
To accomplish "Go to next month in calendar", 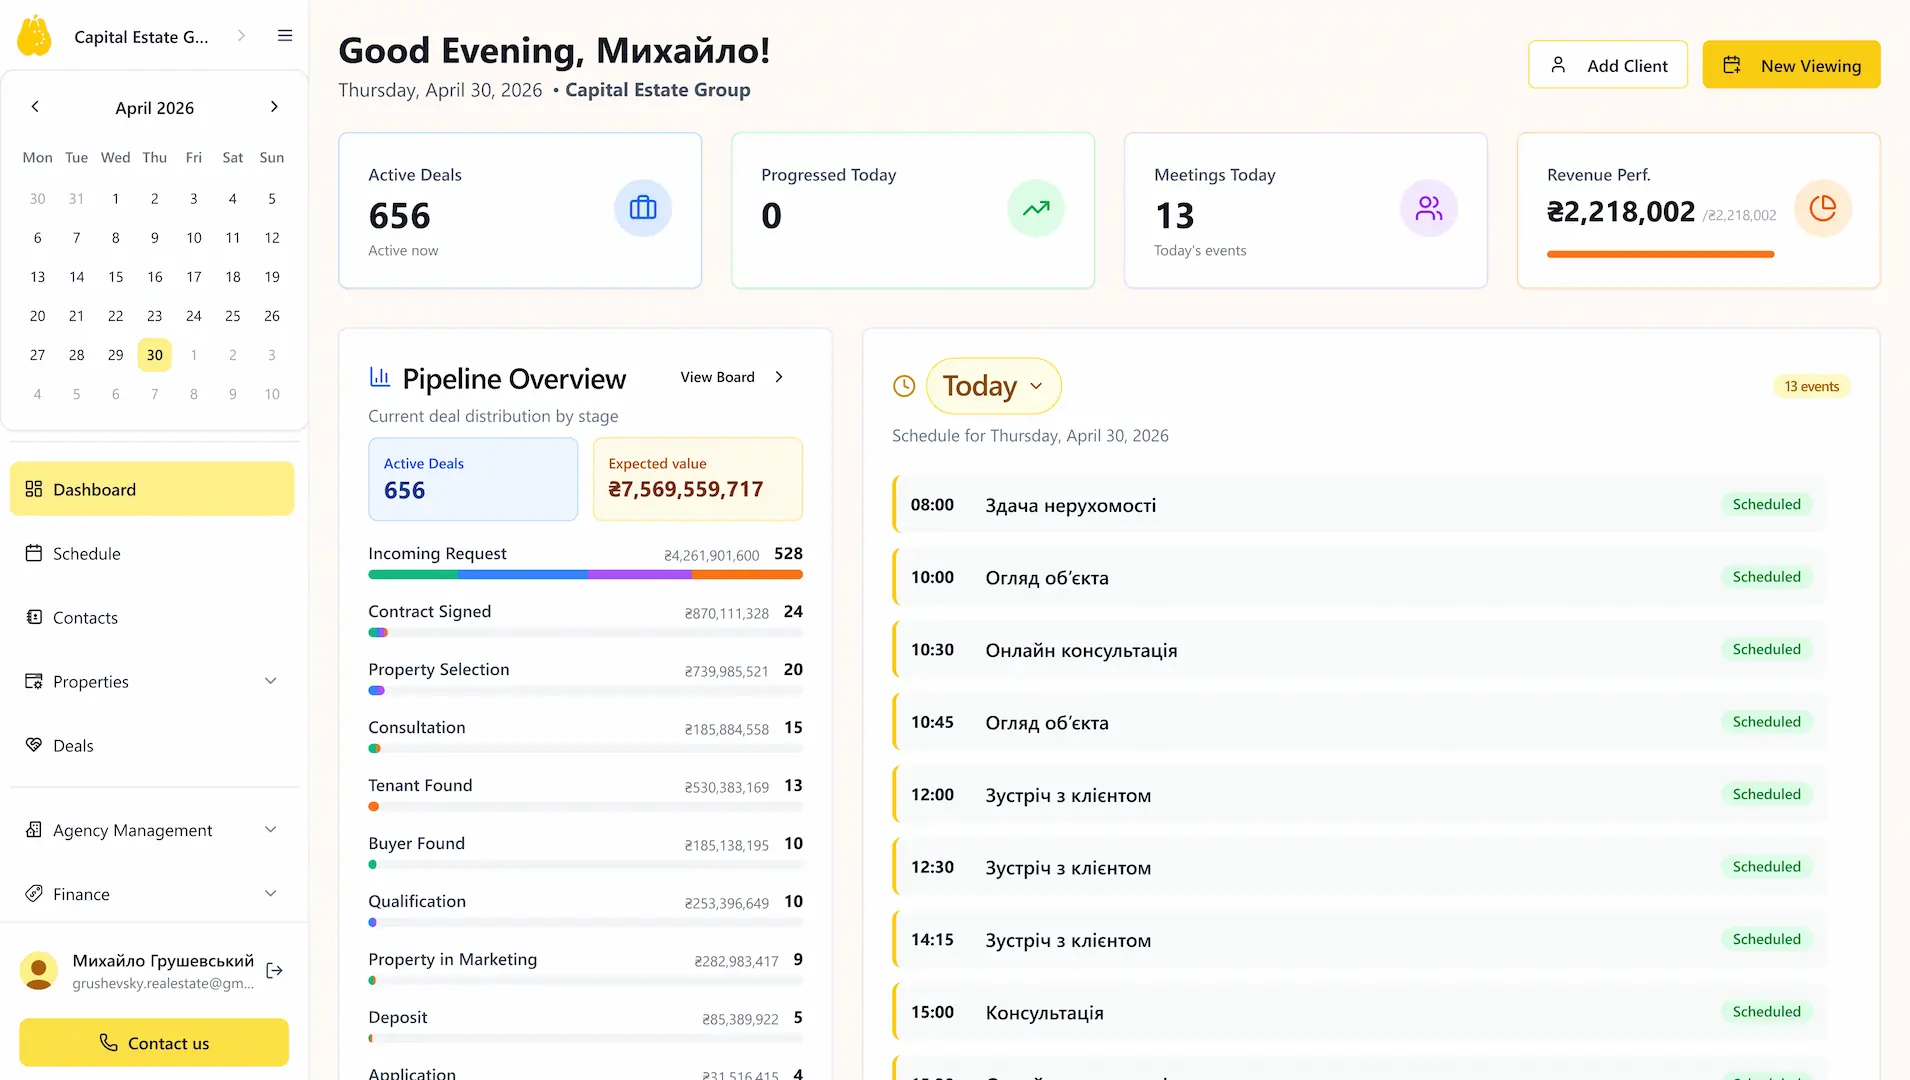I will 274,107.
